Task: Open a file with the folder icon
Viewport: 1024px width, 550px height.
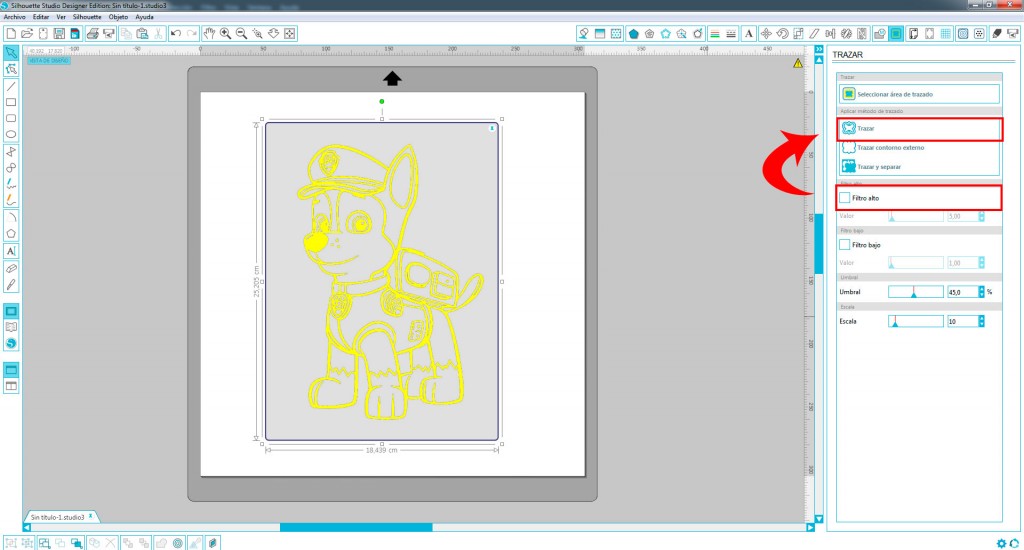Action: [x=27, y=33]
